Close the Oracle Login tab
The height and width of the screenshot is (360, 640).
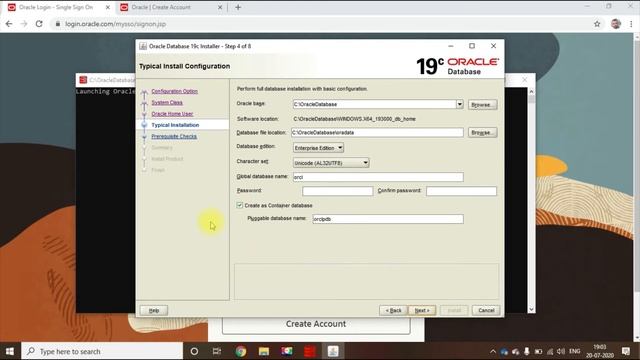tap(108, 7)
